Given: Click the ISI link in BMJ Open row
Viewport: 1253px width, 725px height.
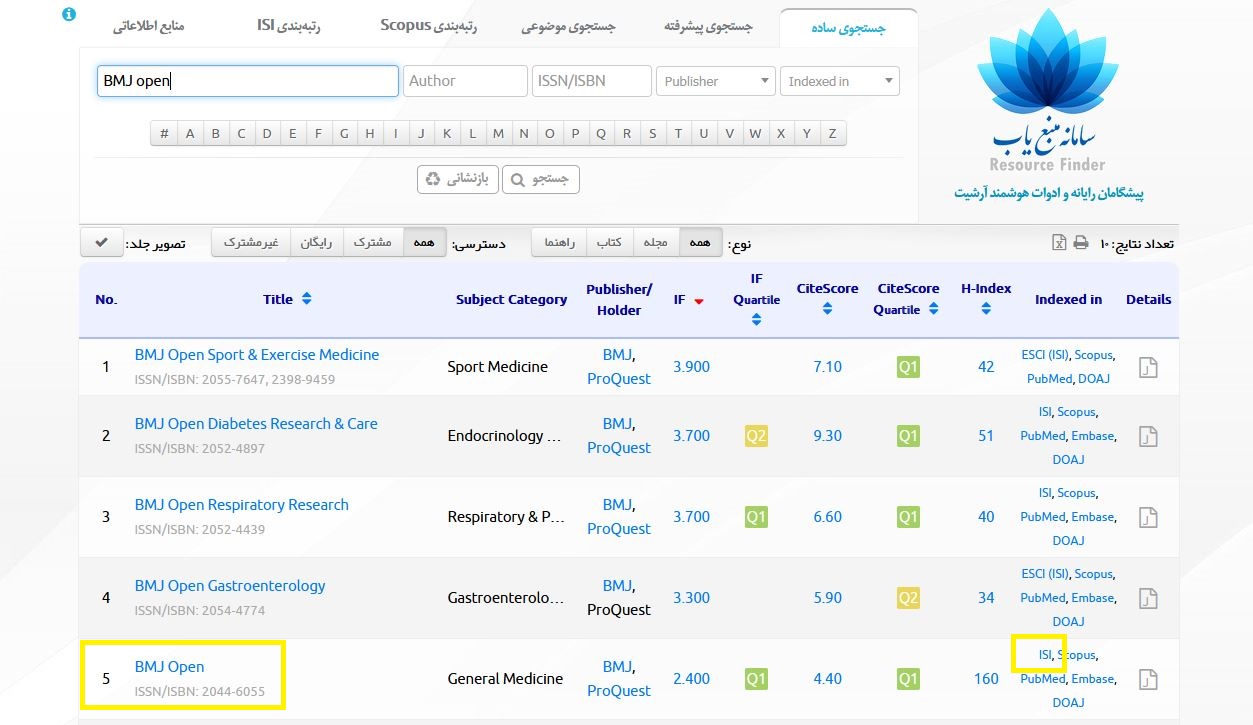Looking at the screenshot, I should point(1045,655).
